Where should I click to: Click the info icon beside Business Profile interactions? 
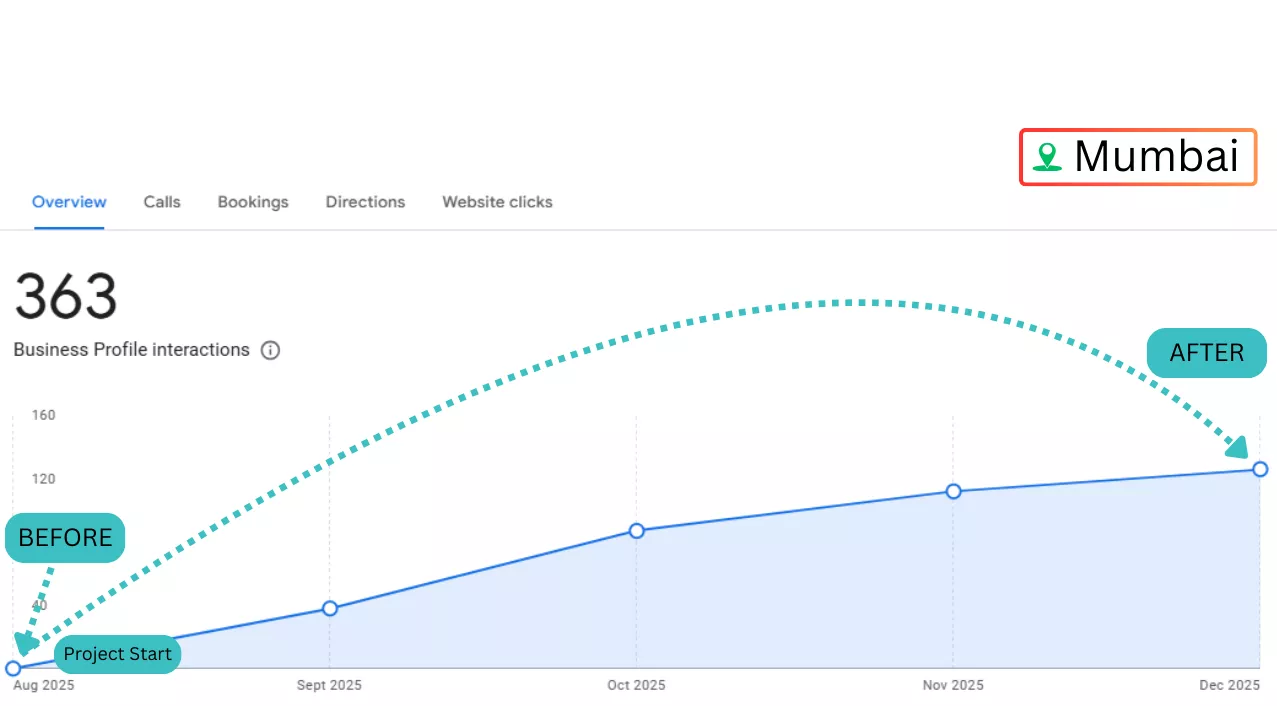pyautogui.click(x=270, y=351)
